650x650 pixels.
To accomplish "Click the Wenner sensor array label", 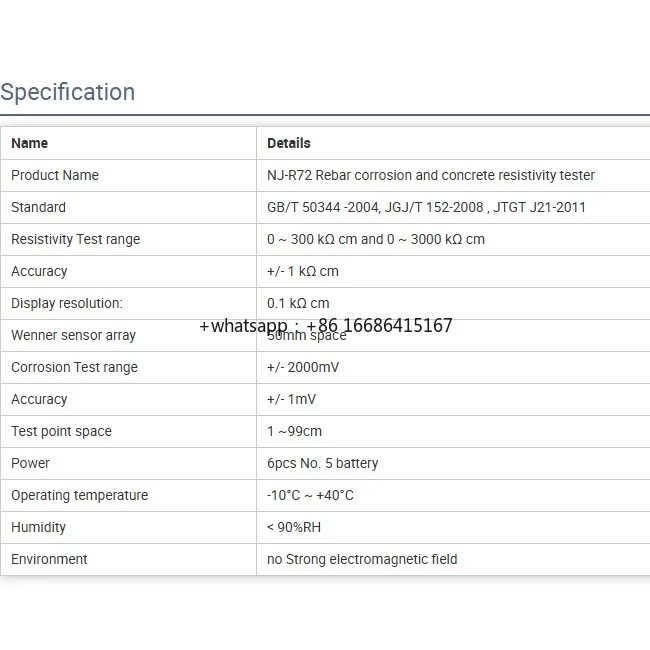I will [x=73, y=335].
